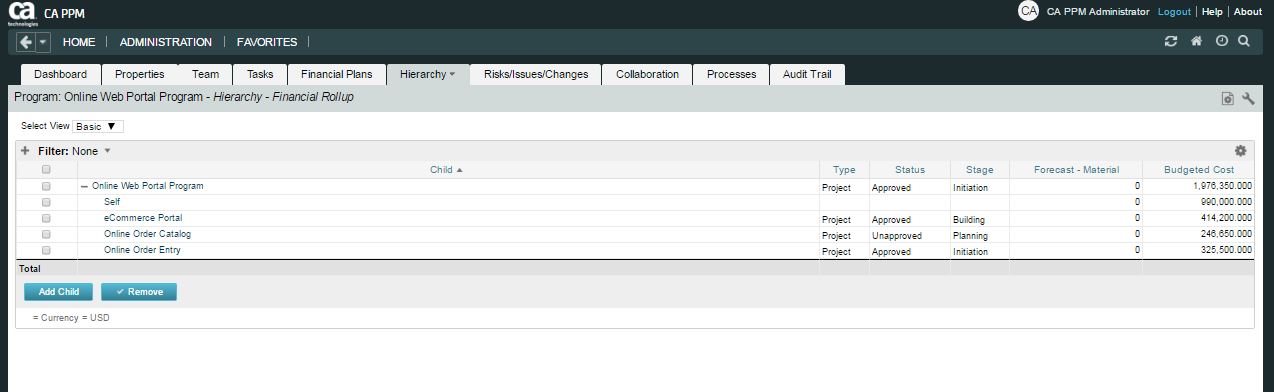Click the 246,650.000 budgeted cost value
The image size is (1274, 392).
(x=1225, y=234)
